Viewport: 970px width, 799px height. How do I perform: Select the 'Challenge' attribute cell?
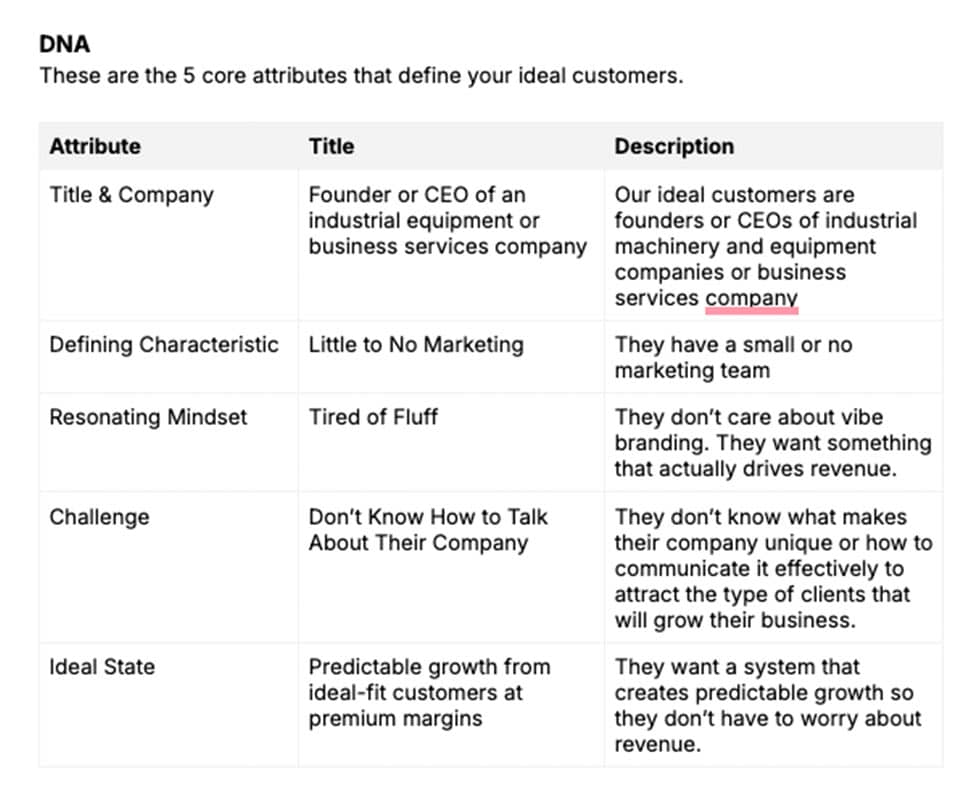99,517
